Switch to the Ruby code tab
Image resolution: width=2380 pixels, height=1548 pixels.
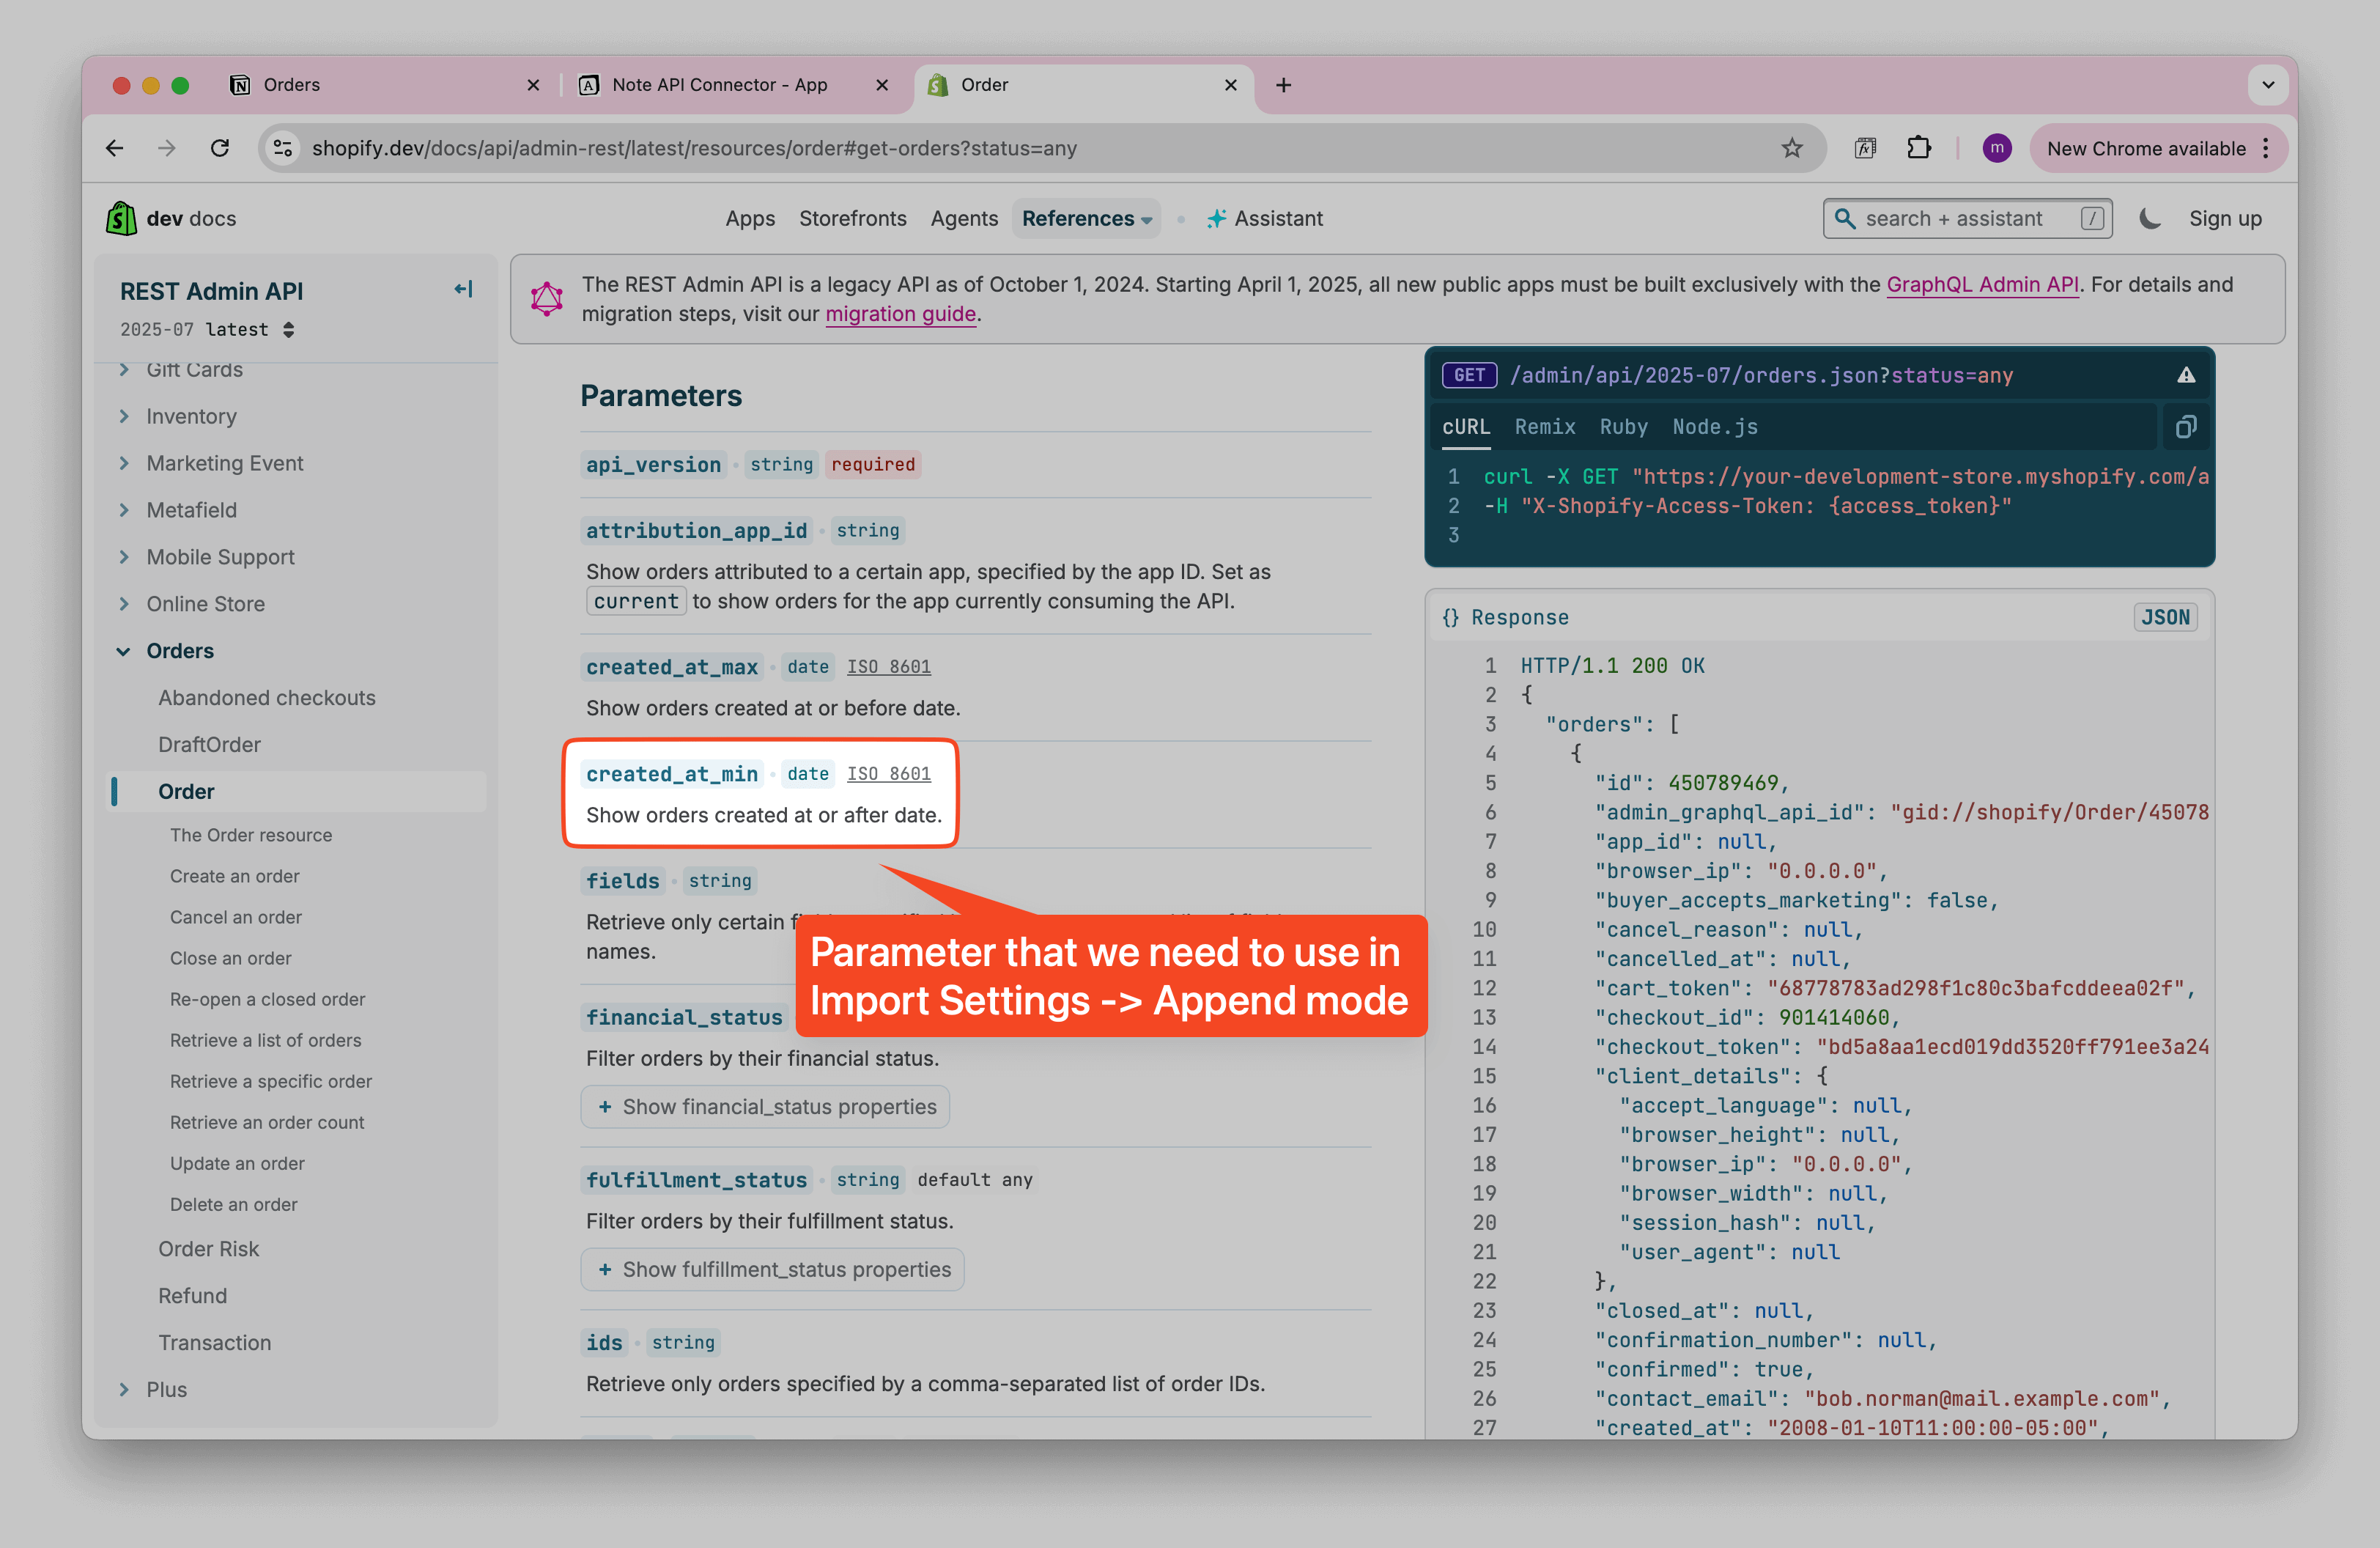coord(1623,427)
